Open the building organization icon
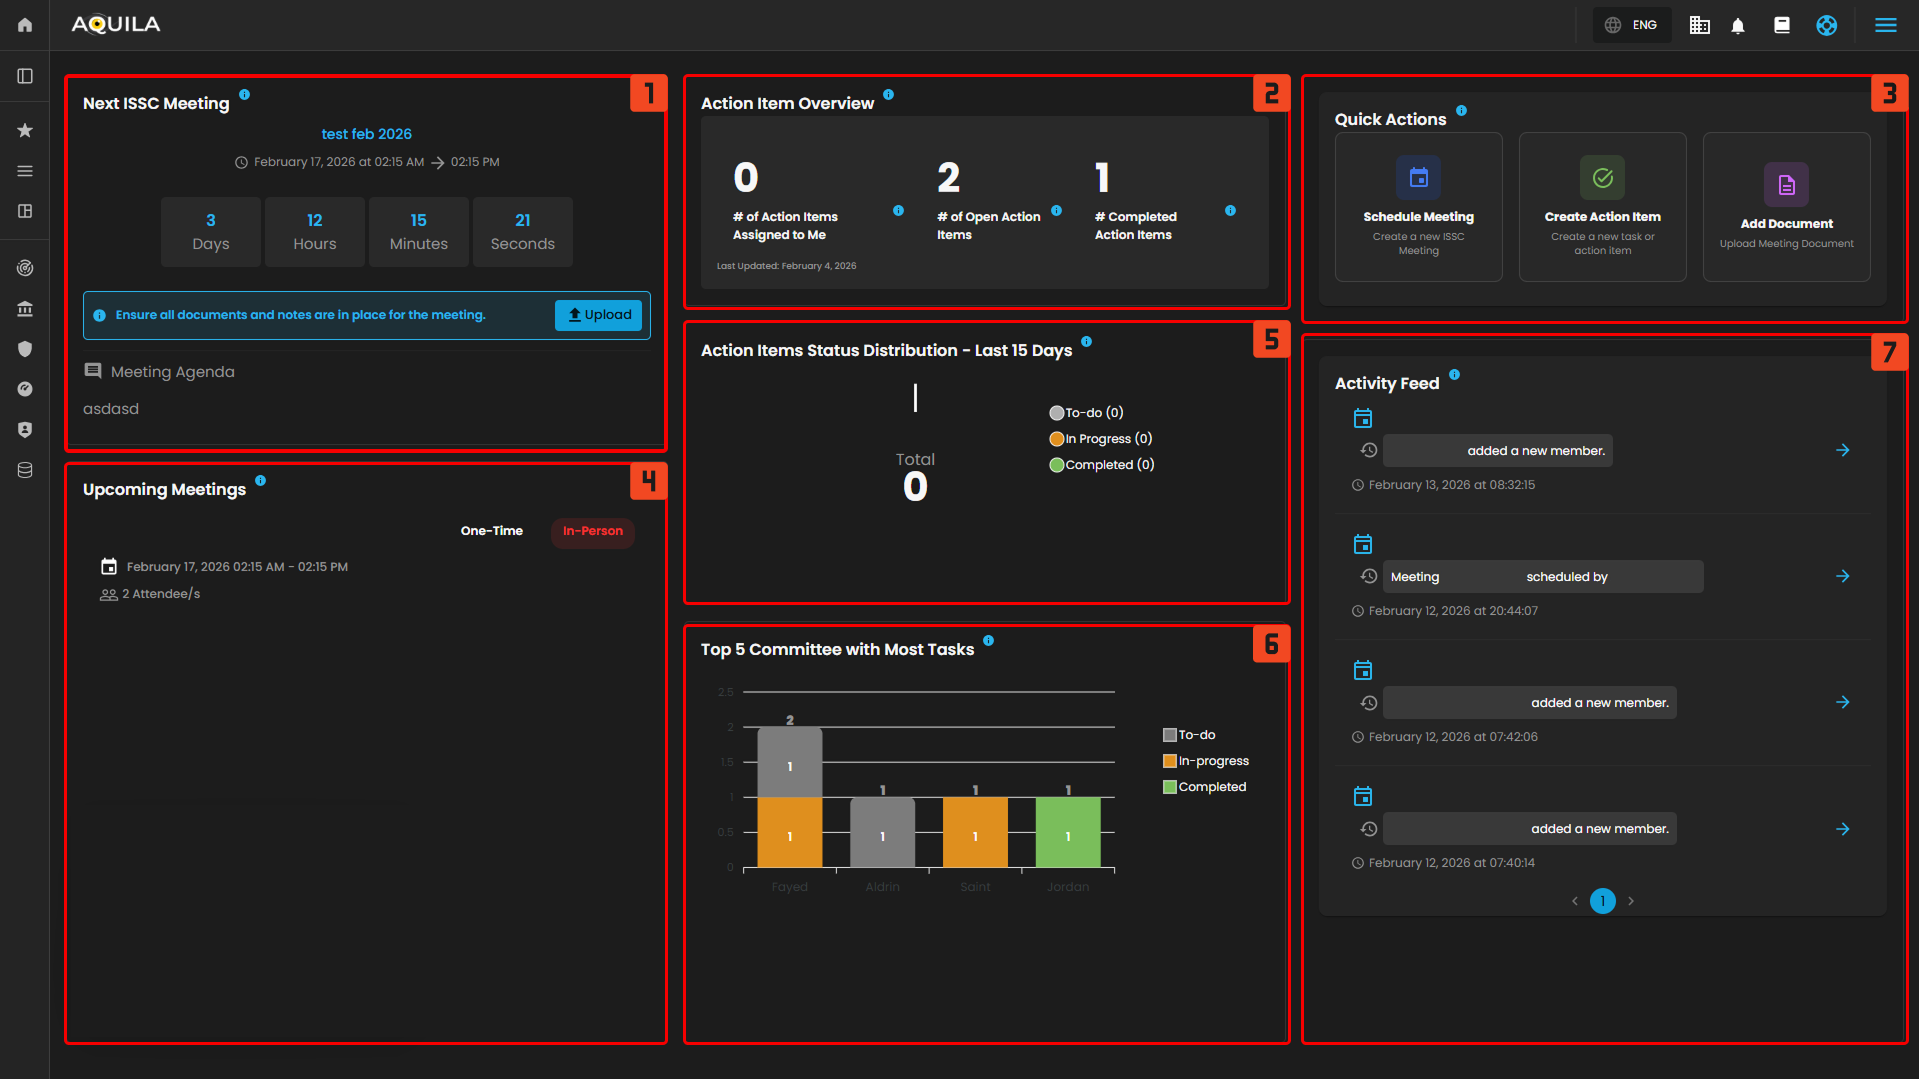The height and width of the screenshot is (1079, 1919). pos(1699,26)
